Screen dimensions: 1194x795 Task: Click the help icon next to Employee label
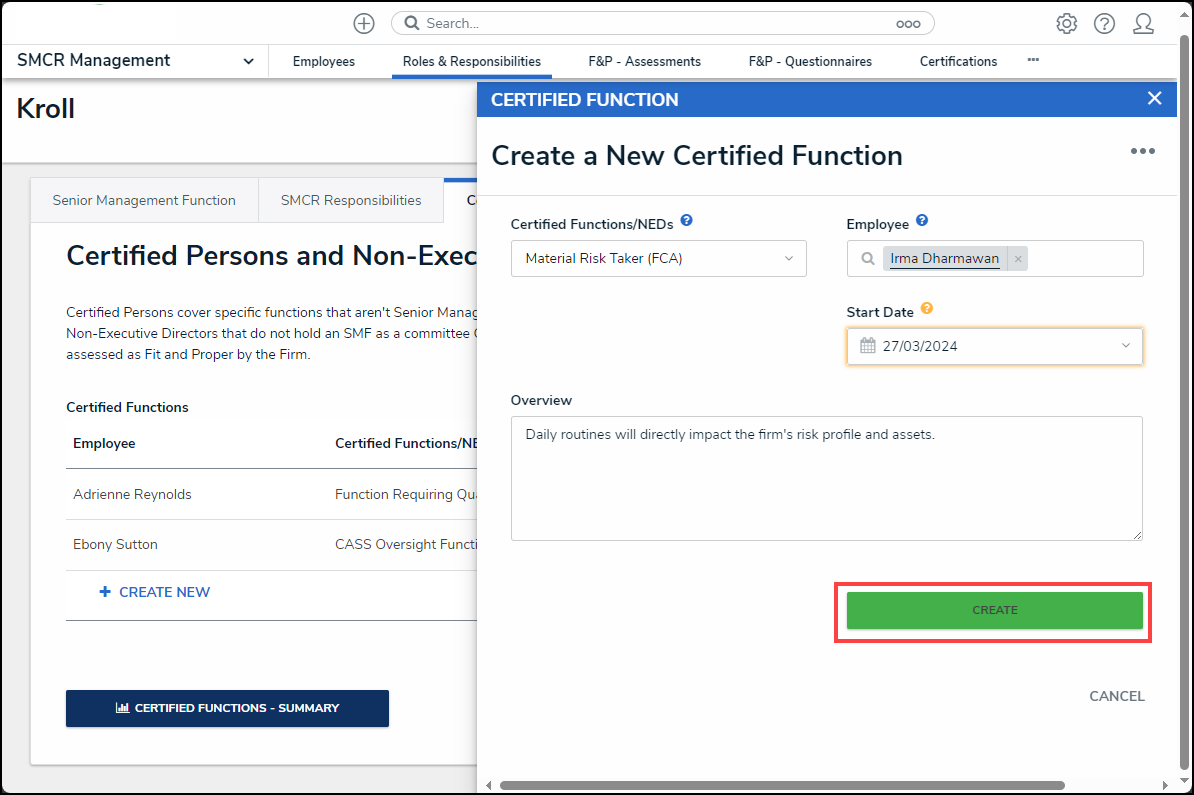point(922,221)
